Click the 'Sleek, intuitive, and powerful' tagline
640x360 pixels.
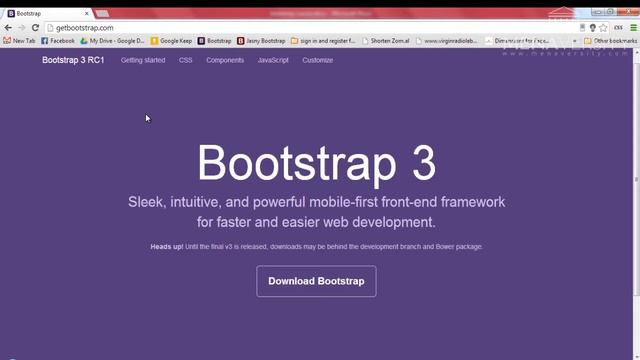click(316, 212)
